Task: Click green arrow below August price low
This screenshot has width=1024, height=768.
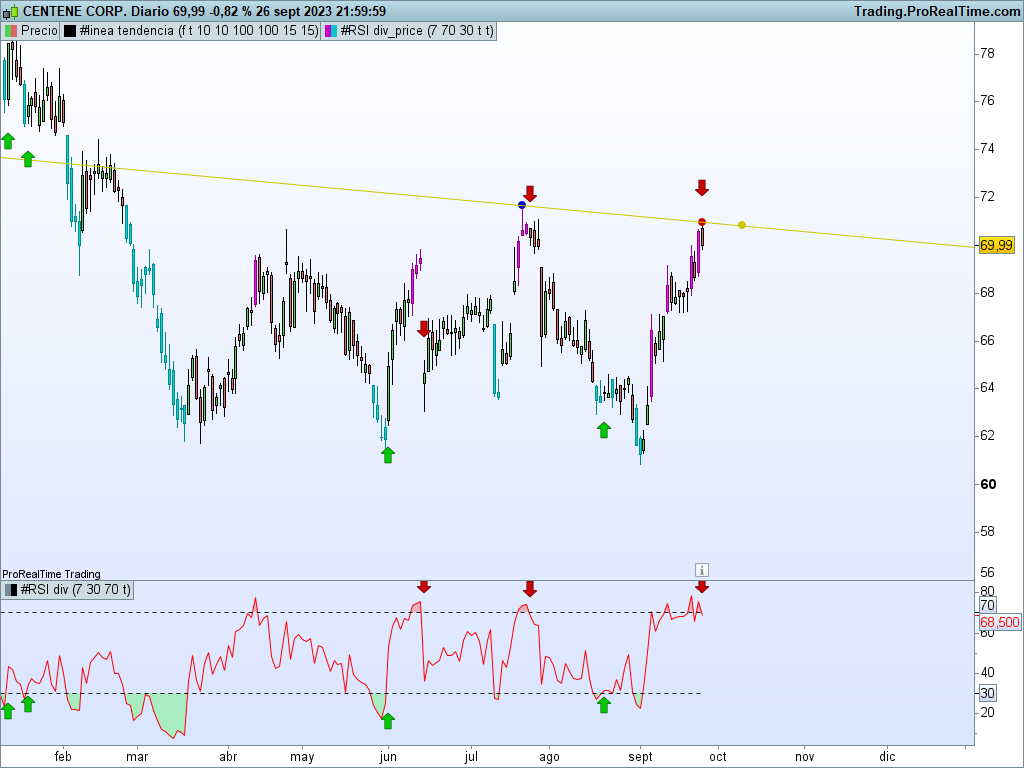Action: coord(604,430)
